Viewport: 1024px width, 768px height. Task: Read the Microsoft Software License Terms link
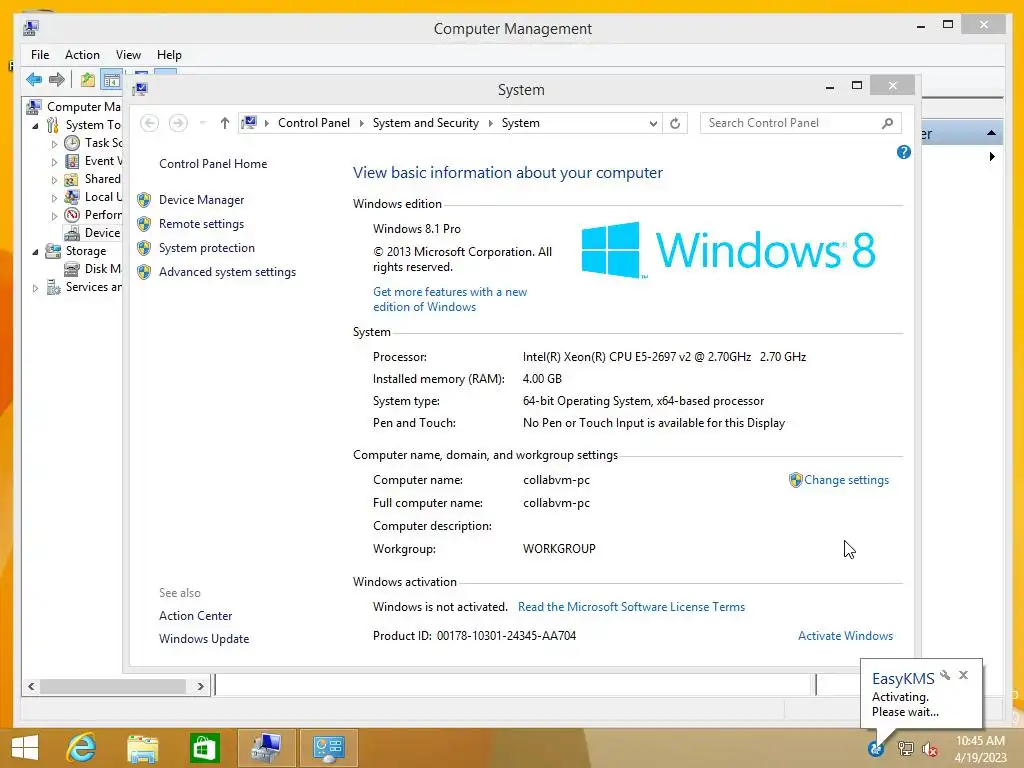coord(632,607)
